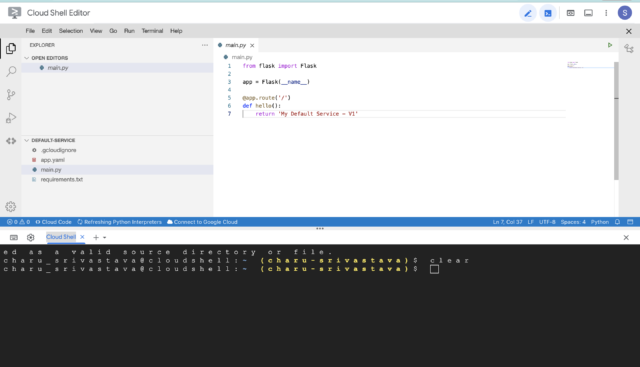Change Spaces: 4 indentation setting

click(573, 222)
